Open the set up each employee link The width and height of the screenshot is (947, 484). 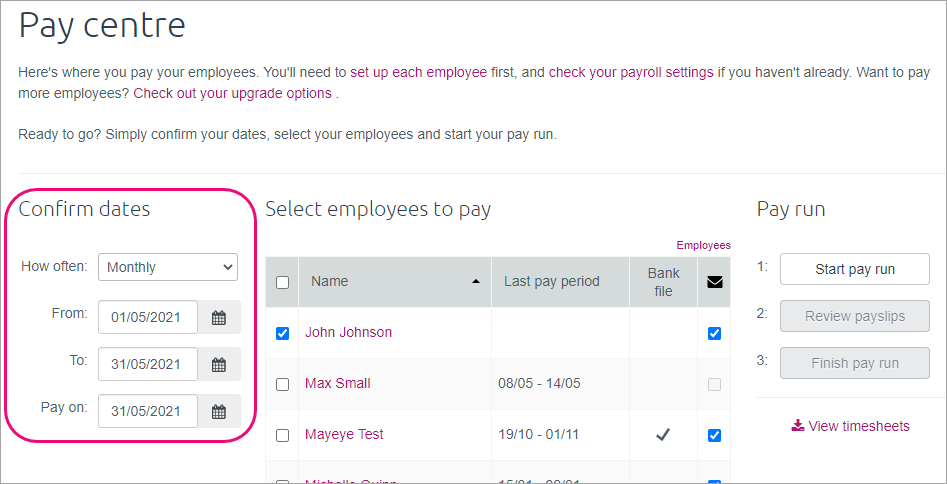418,72
